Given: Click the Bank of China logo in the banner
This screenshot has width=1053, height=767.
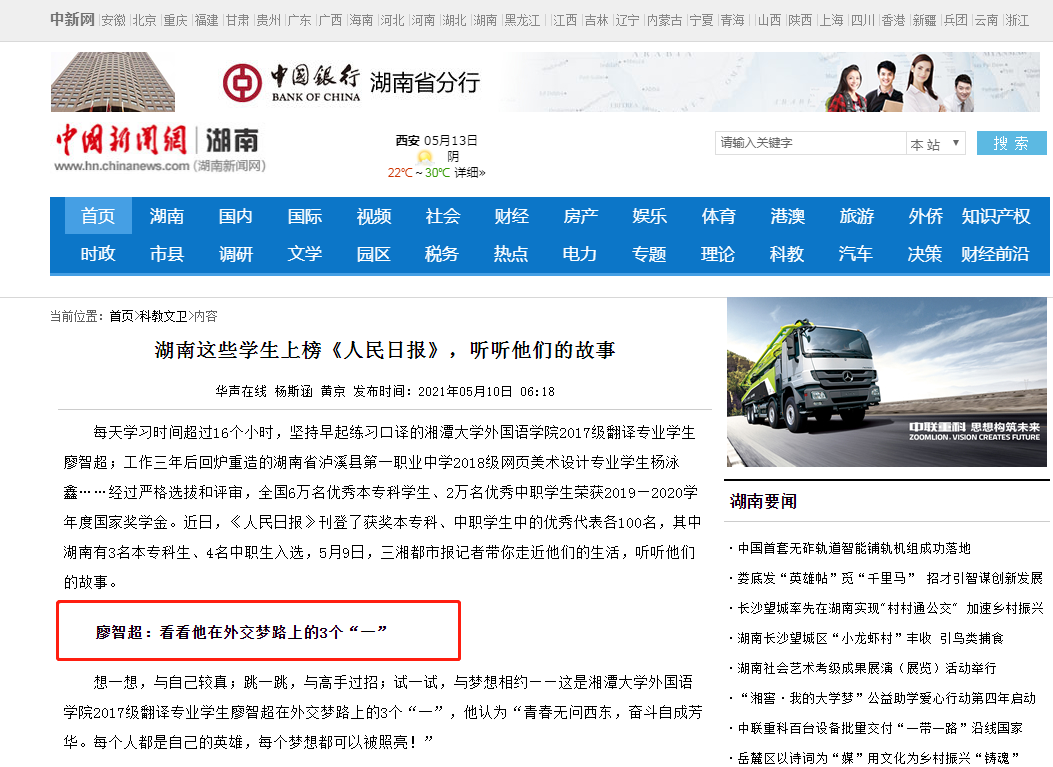Looking at the screenshot, I should (241, 82).
